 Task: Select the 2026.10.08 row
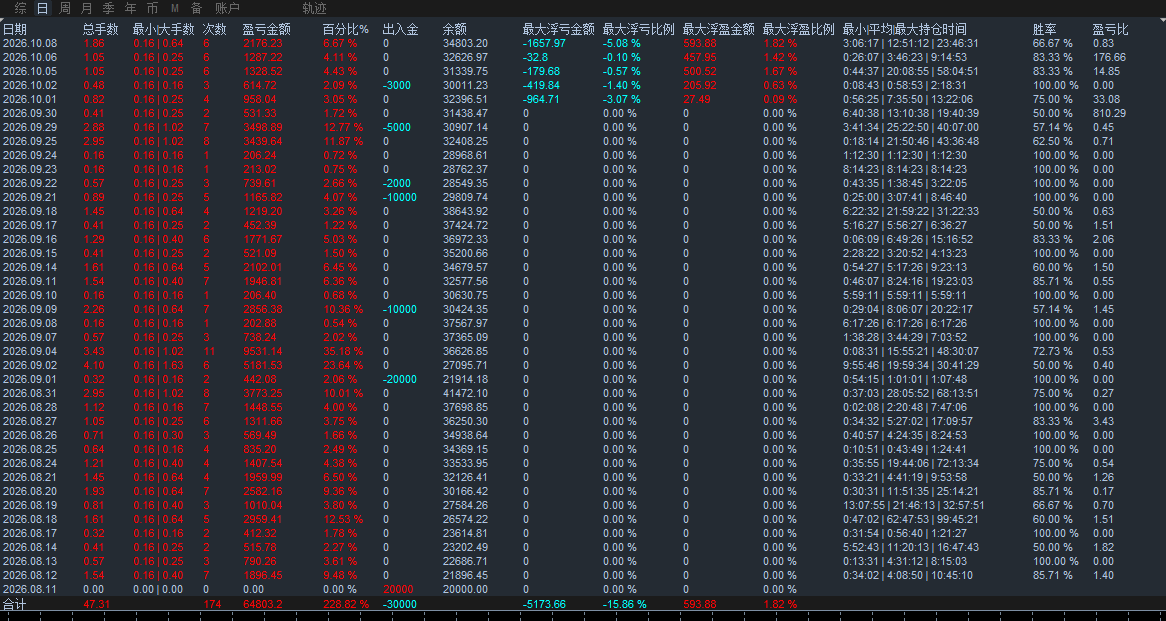click(583, 44)
